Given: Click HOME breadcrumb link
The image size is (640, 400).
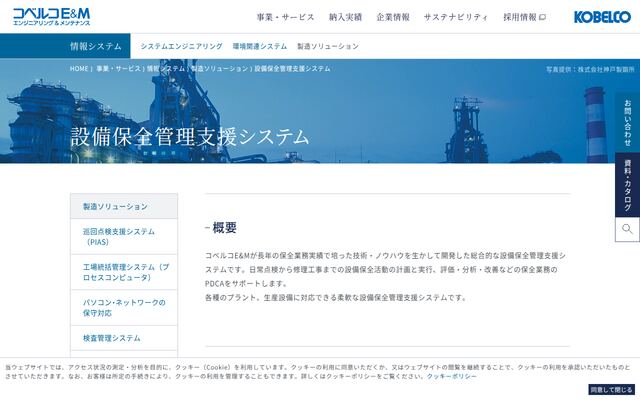Looking at the screenshot, I should click(79, 69).
